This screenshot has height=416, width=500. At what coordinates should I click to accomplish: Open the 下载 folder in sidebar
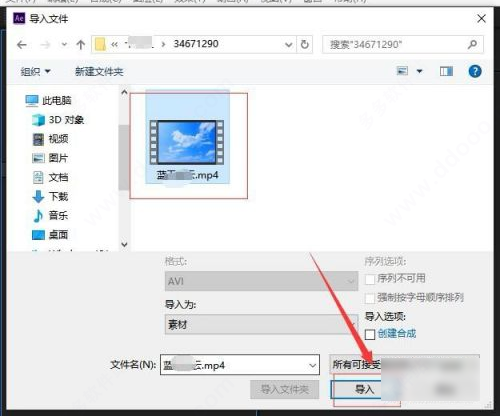[x=50, y=196]
